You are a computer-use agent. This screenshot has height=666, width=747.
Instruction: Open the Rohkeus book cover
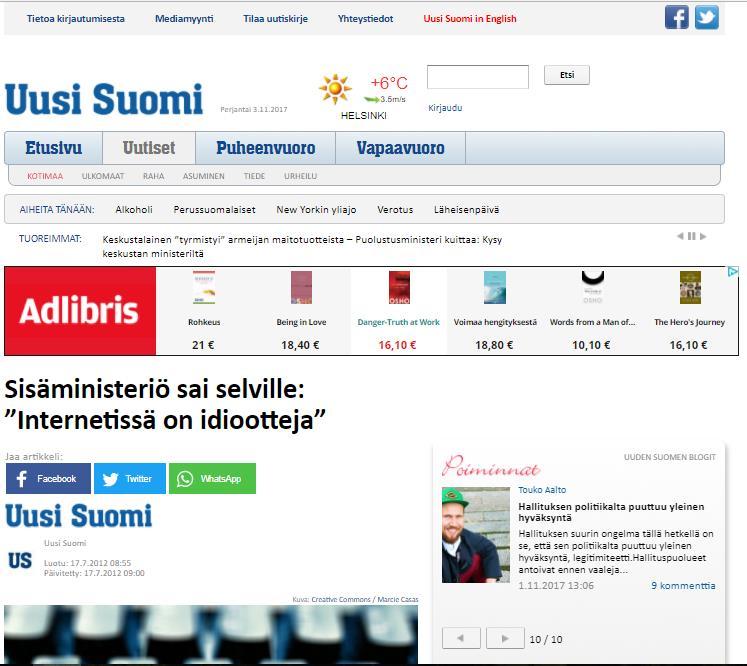tap(204, 287)
